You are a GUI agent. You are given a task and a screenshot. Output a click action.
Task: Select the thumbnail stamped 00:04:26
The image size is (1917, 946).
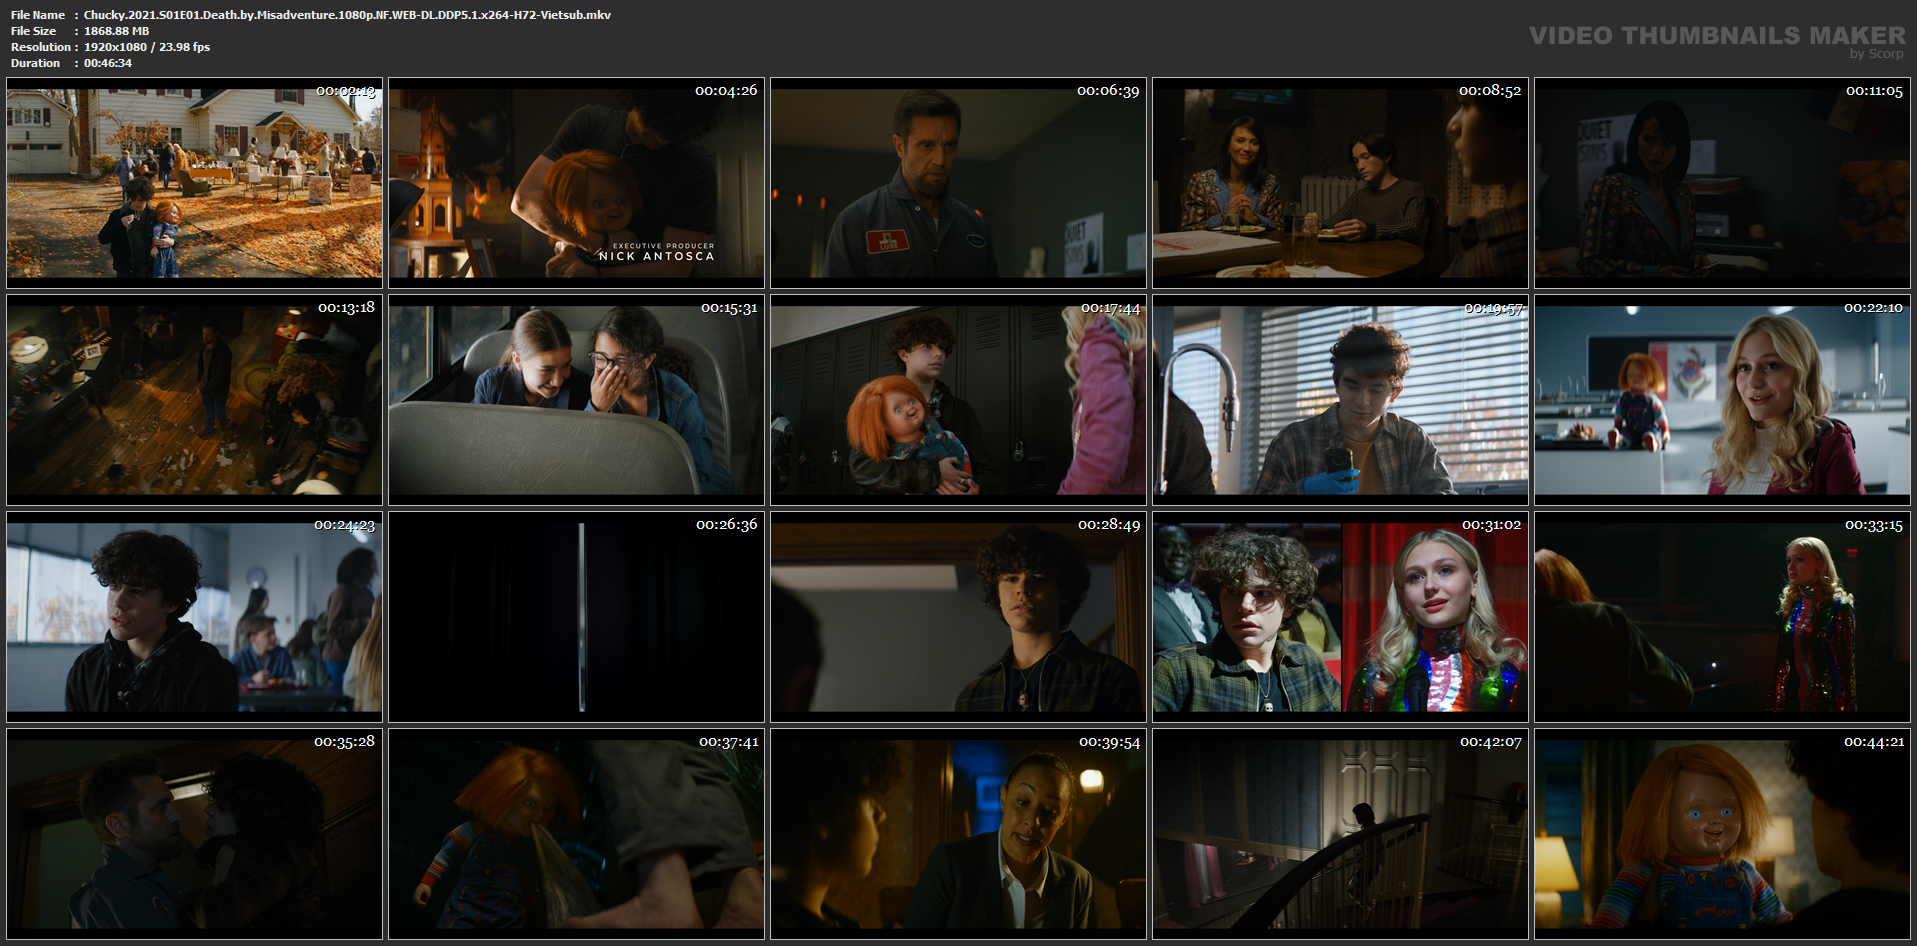click(576, 183)
